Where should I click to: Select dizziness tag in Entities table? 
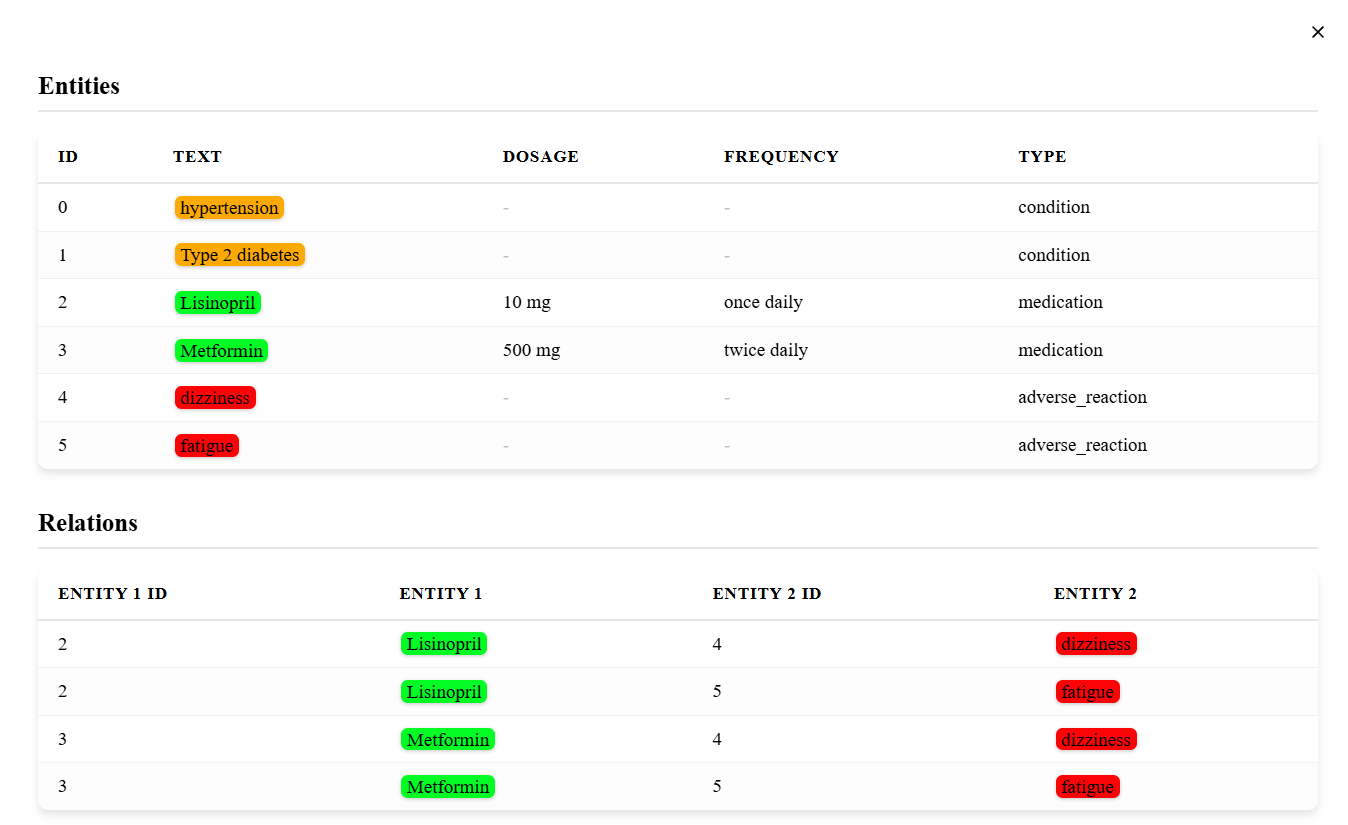[x=215, y=398]
